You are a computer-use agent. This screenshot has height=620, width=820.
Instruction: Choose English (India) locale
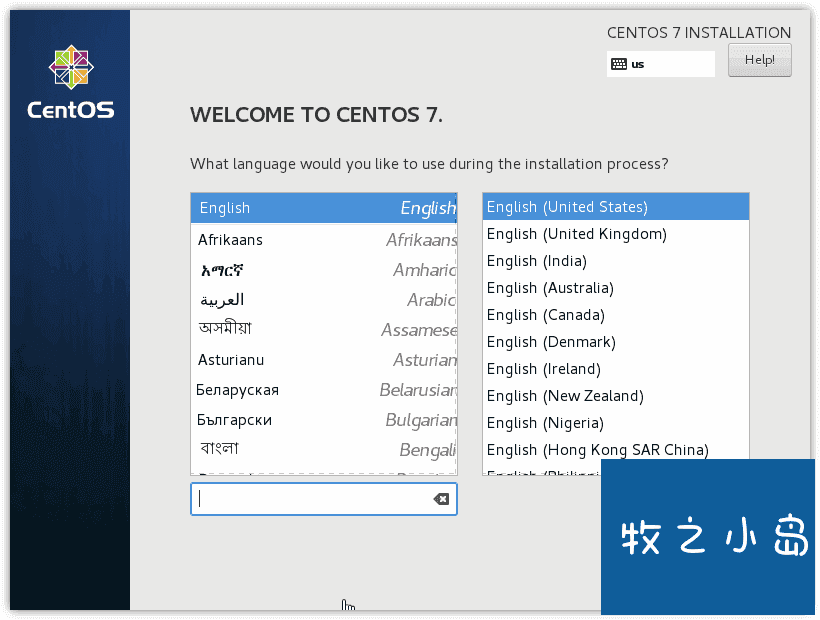pyautogui.click(x=616, y=261)
